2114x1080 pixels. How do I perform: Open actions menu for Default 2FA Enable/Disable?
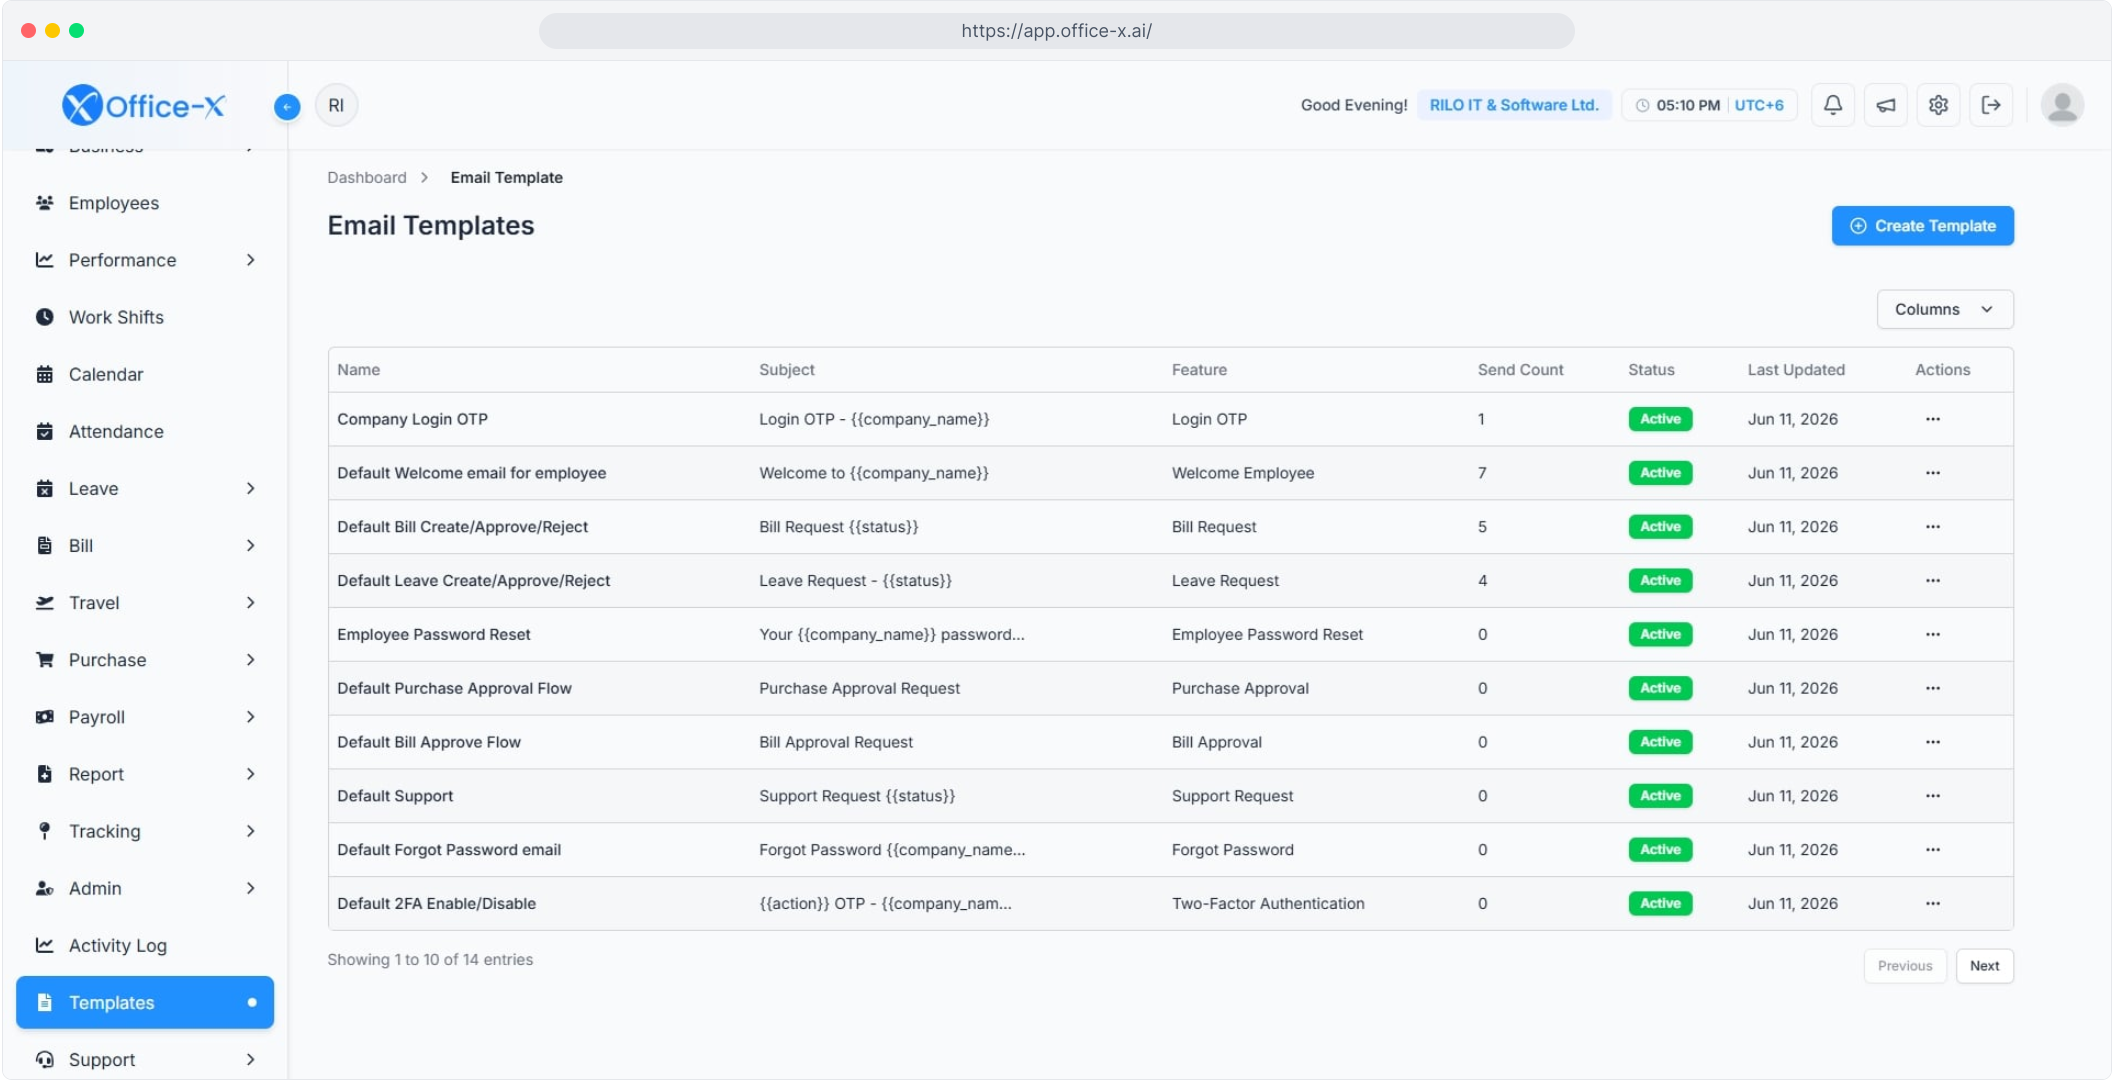point(1932,903)
